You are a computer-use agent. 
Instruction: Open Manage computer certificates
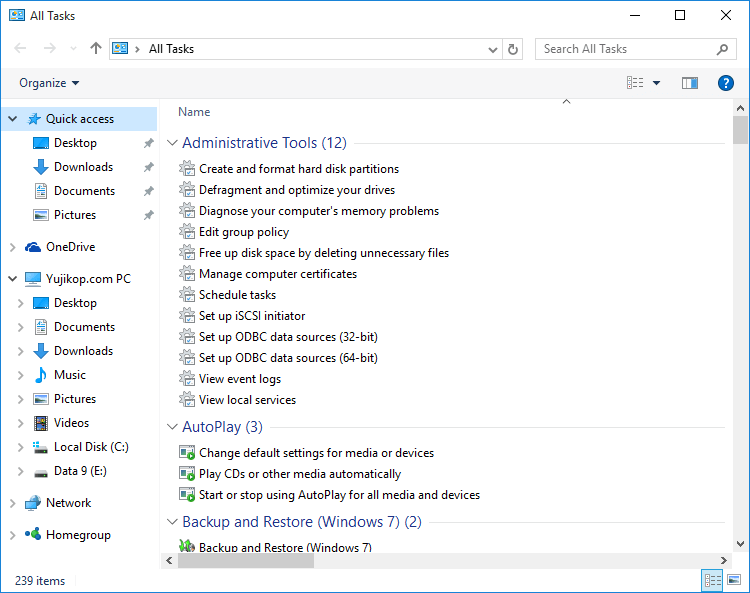278,274
